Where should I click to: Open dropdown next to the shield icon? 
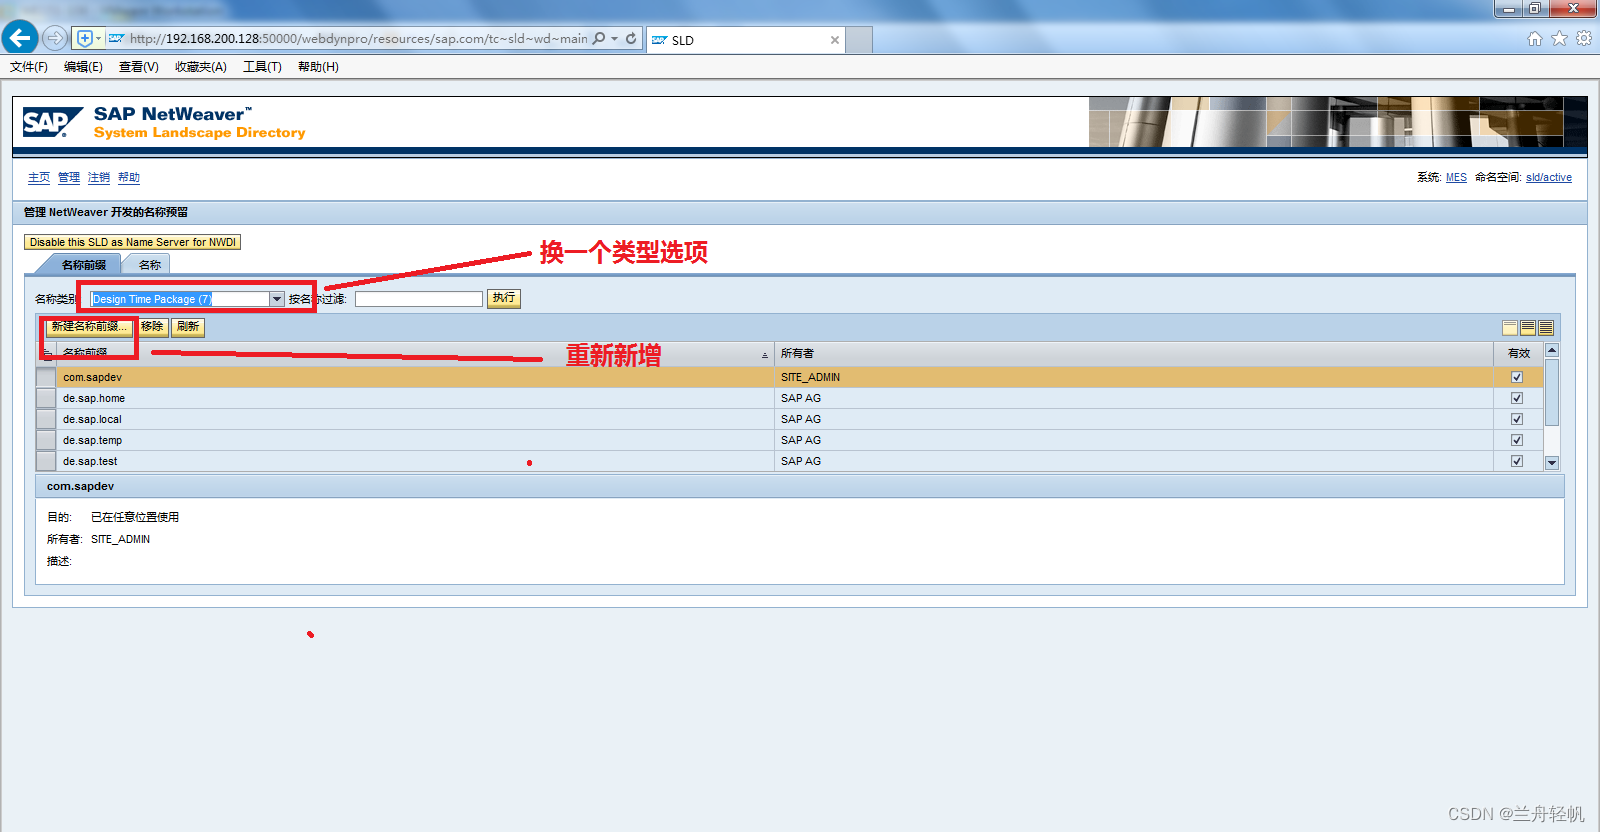98,38
